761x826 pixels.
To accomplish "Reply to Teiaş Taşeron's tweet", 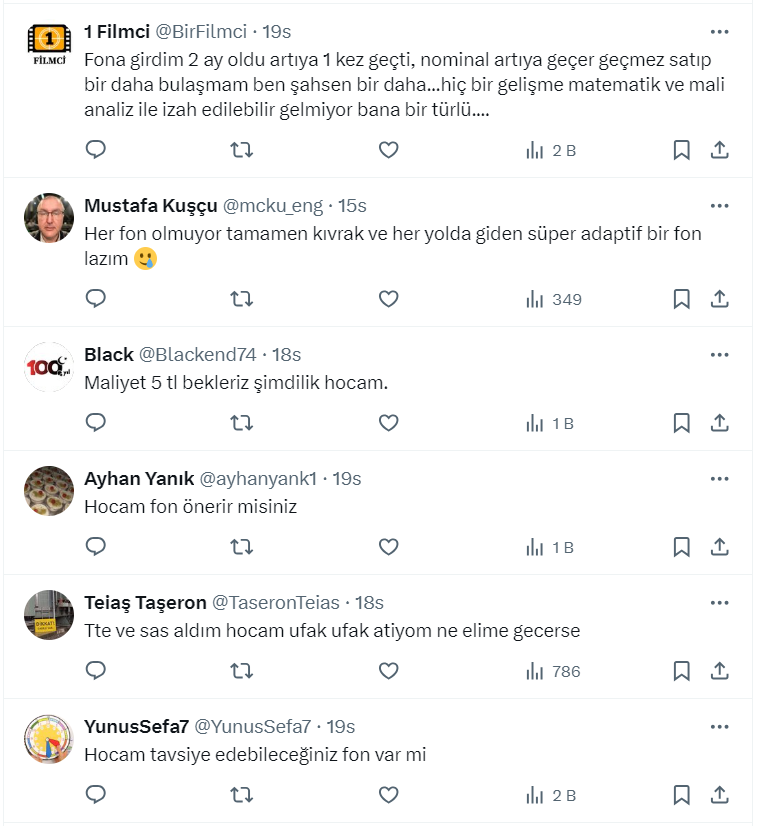I will tap(96, 671).
